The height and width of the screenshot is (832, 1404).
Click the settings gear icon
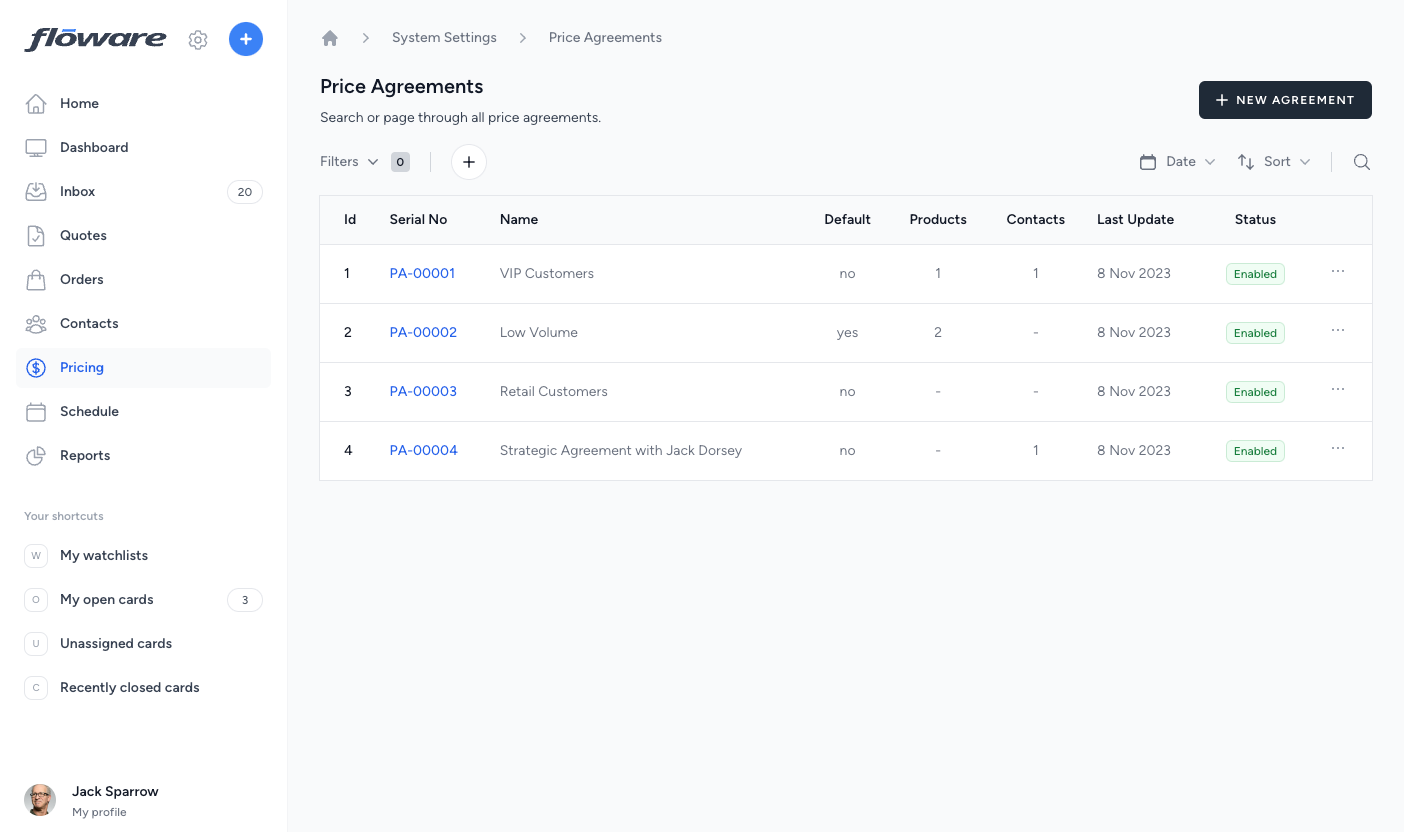click(x=198, y=40)
